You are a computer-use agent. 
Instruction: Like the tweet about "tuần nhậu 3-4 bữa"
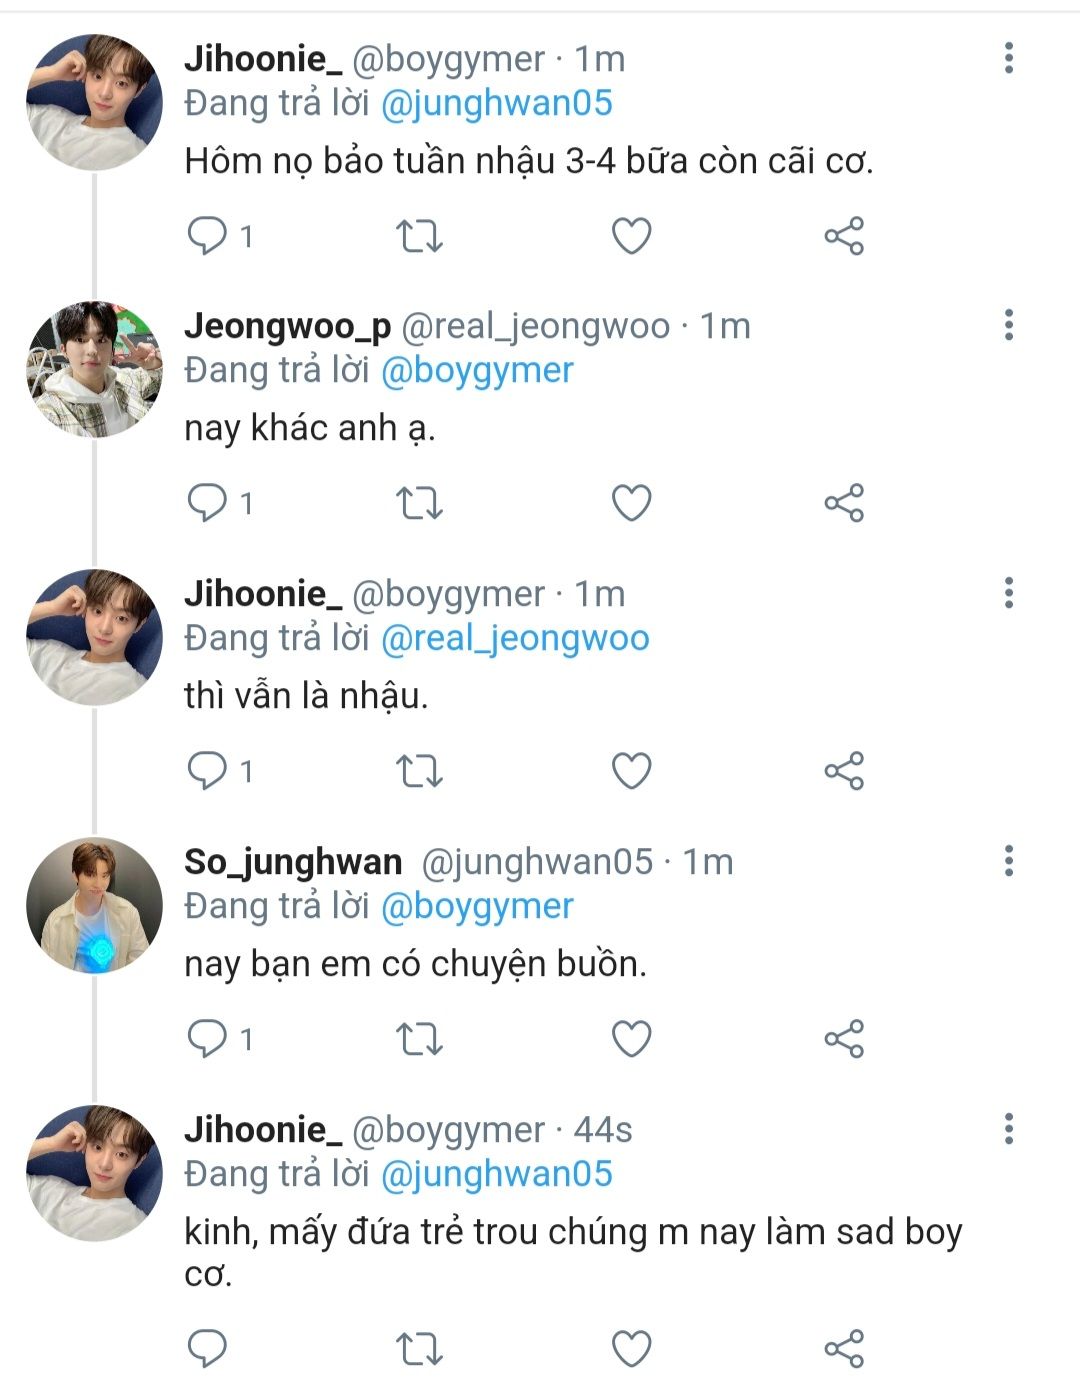pyautogui.click(x=631, y=236)
